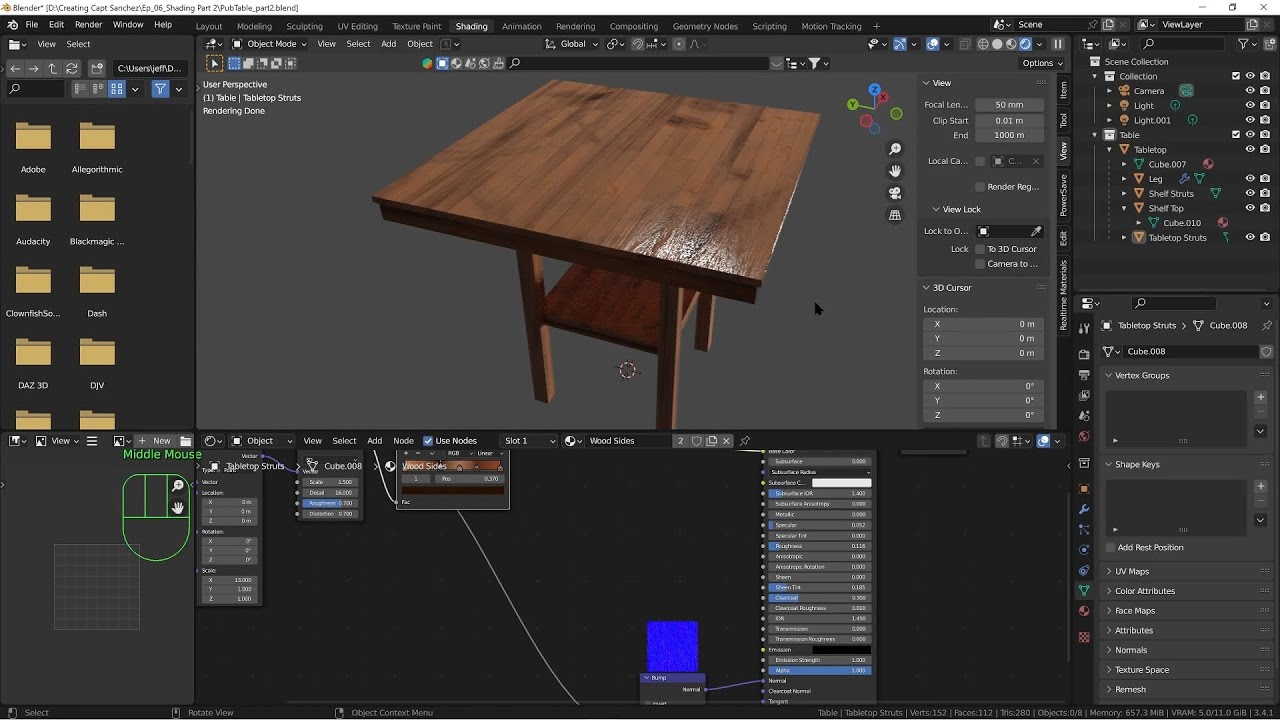Open the Global transform orientation dropdown
1280x720 pixels.
[572, 44]
